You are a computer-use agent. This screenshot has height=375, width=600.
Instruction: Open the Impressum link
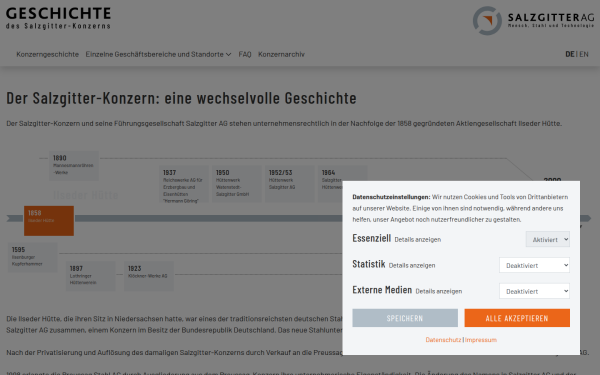(481, 340)
